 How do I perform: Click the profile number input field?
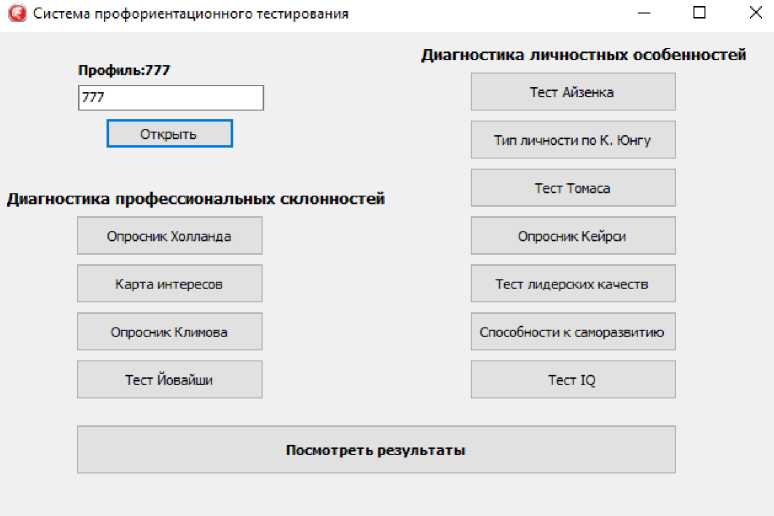[x=171, y=98]
